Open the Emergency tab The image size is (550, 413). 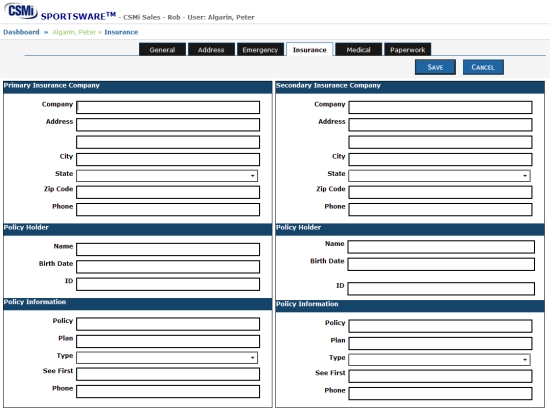(x=260, y=49)
